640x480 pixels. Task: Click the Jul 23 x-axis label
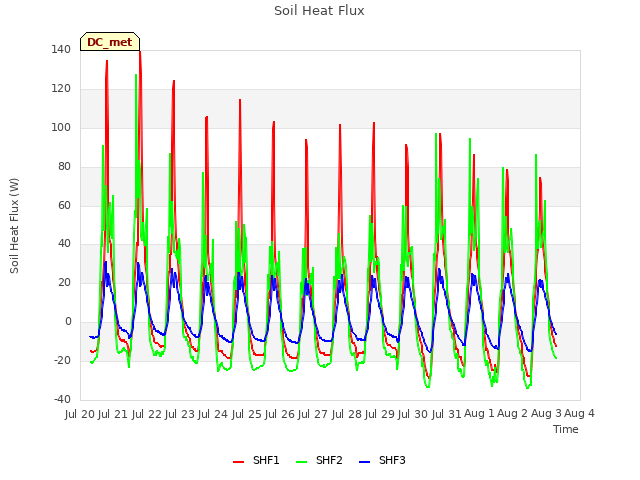[x=179, y=414]
